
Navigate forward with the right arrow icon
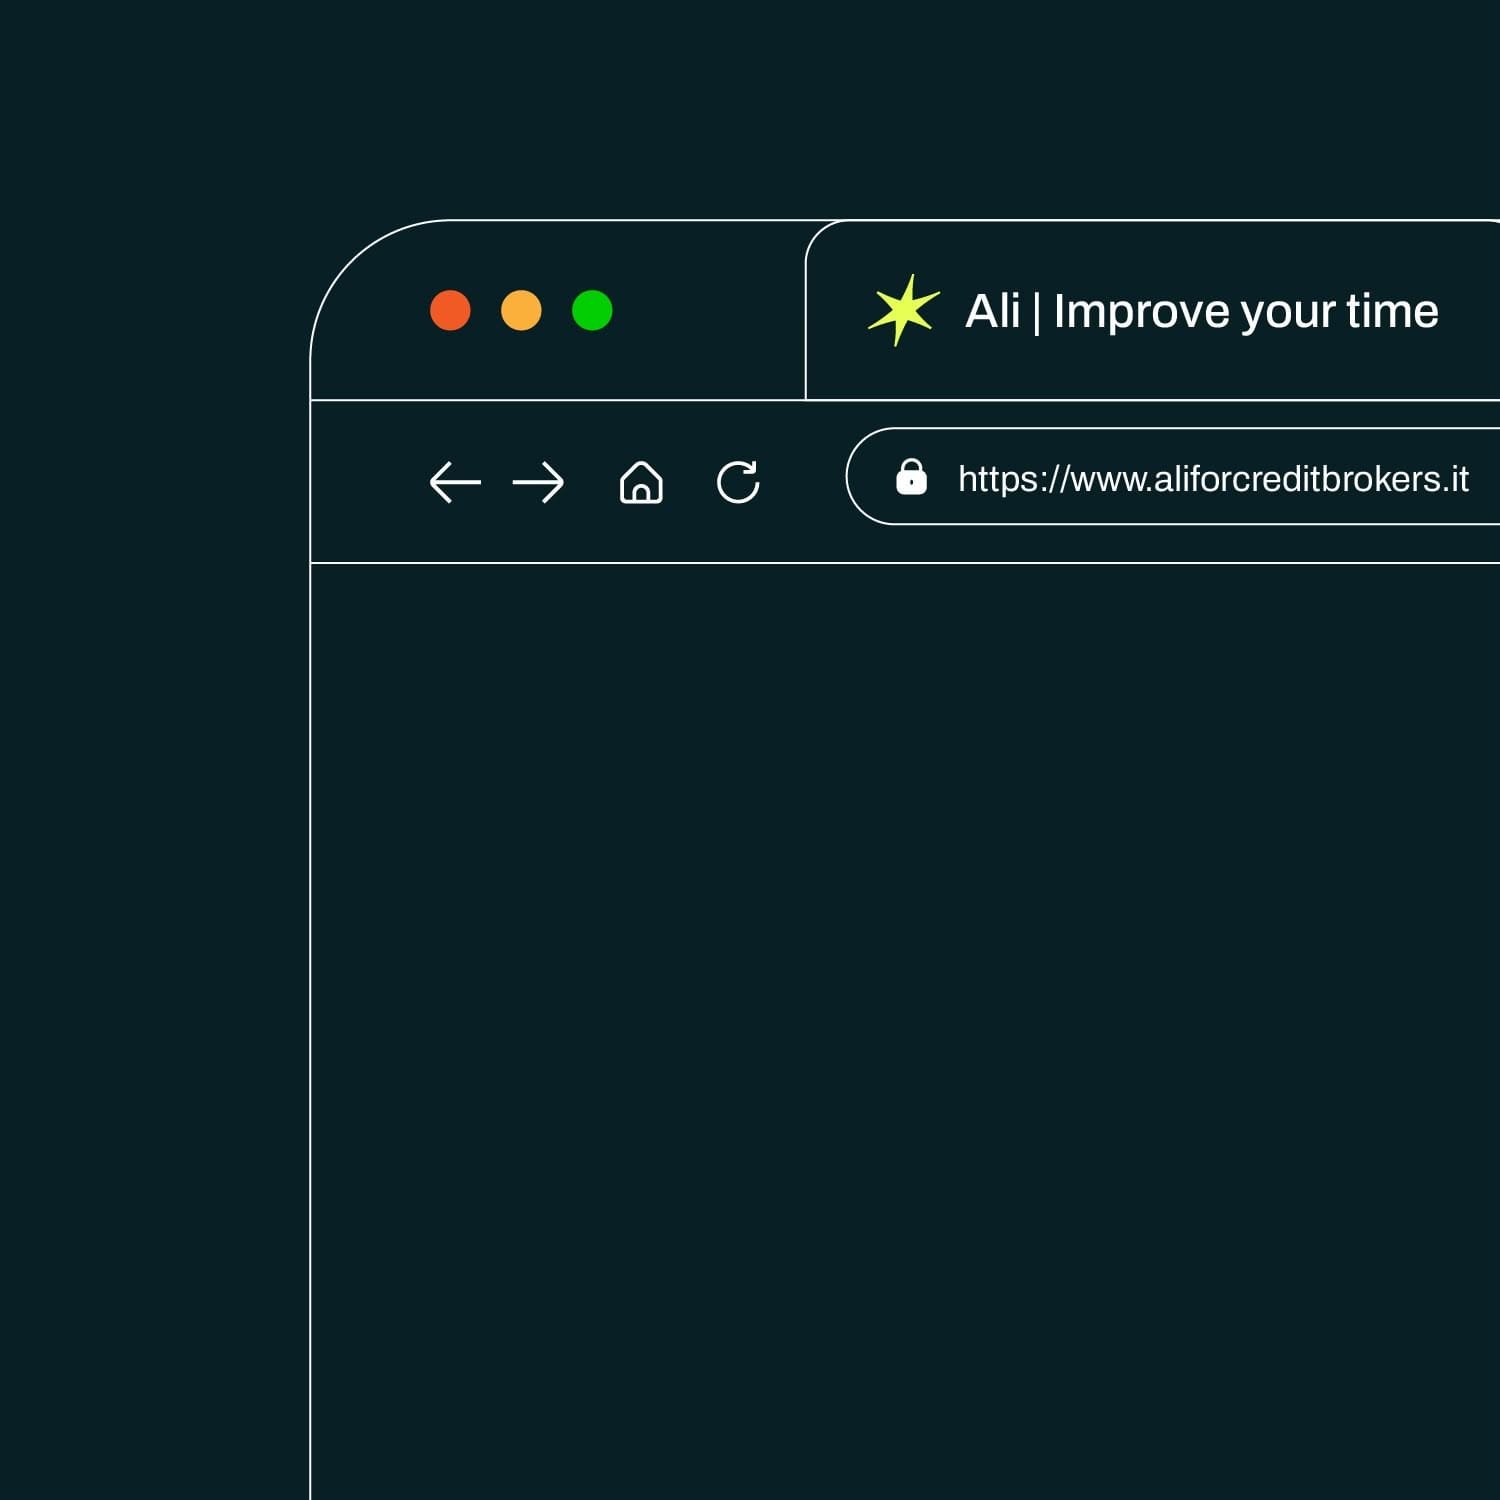pos(537,483)
